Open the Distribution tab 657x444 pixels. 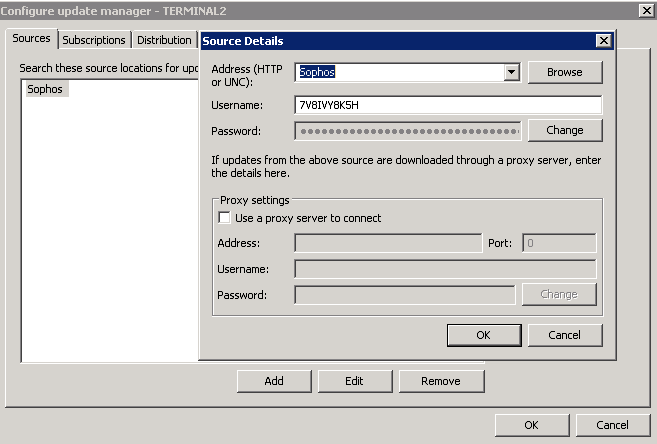pyautogui.click(x=164, y=40)
